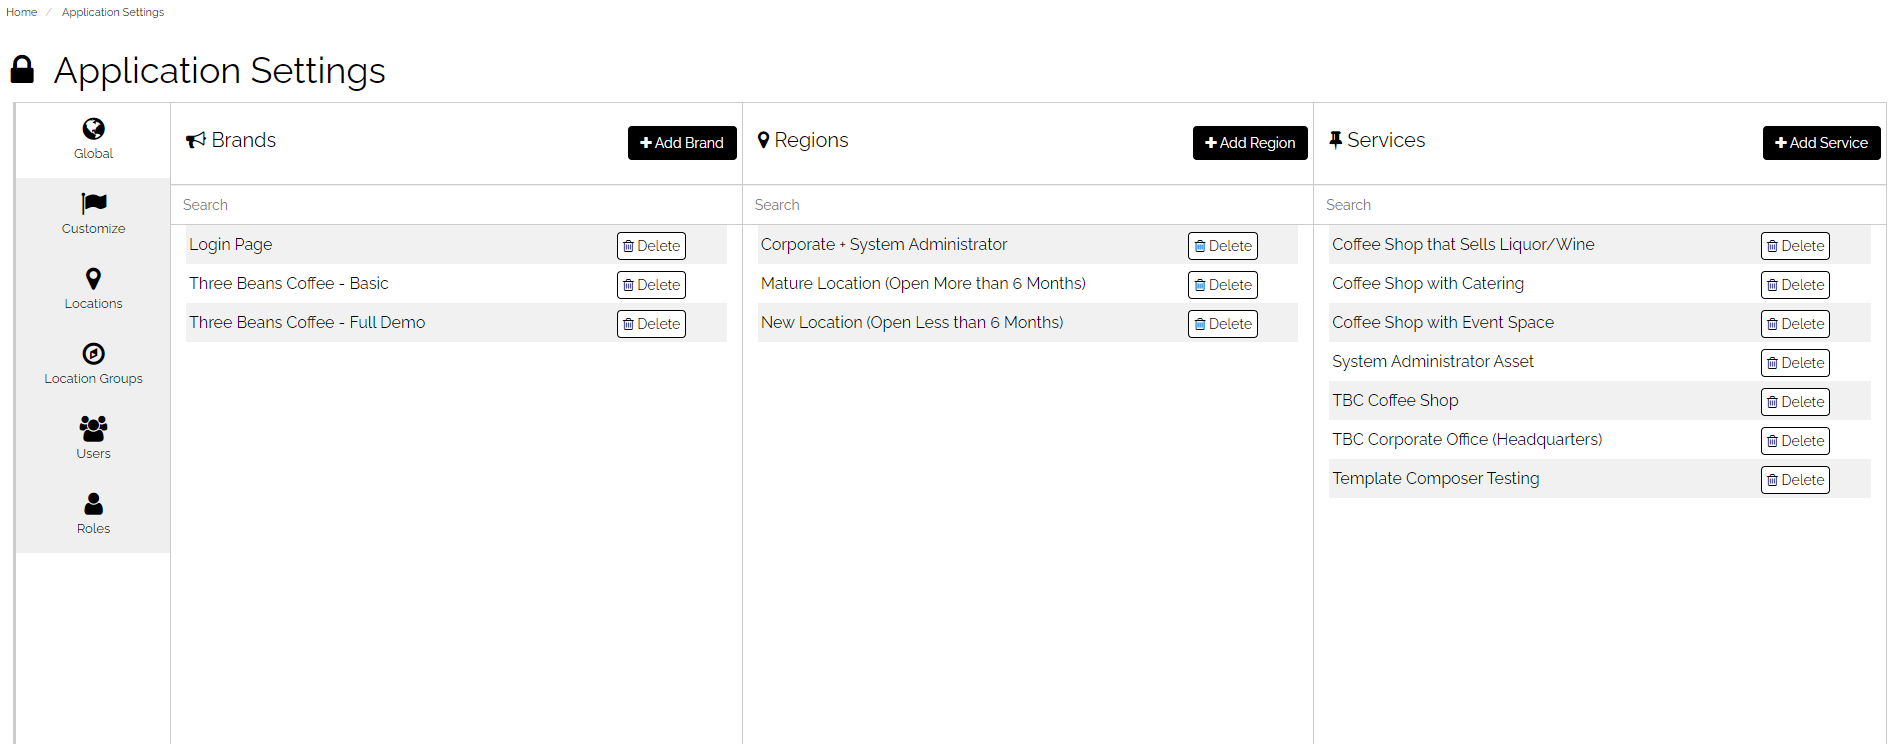Focus the Brands search field
The image size is (1895, 744).
coord(456,205)
